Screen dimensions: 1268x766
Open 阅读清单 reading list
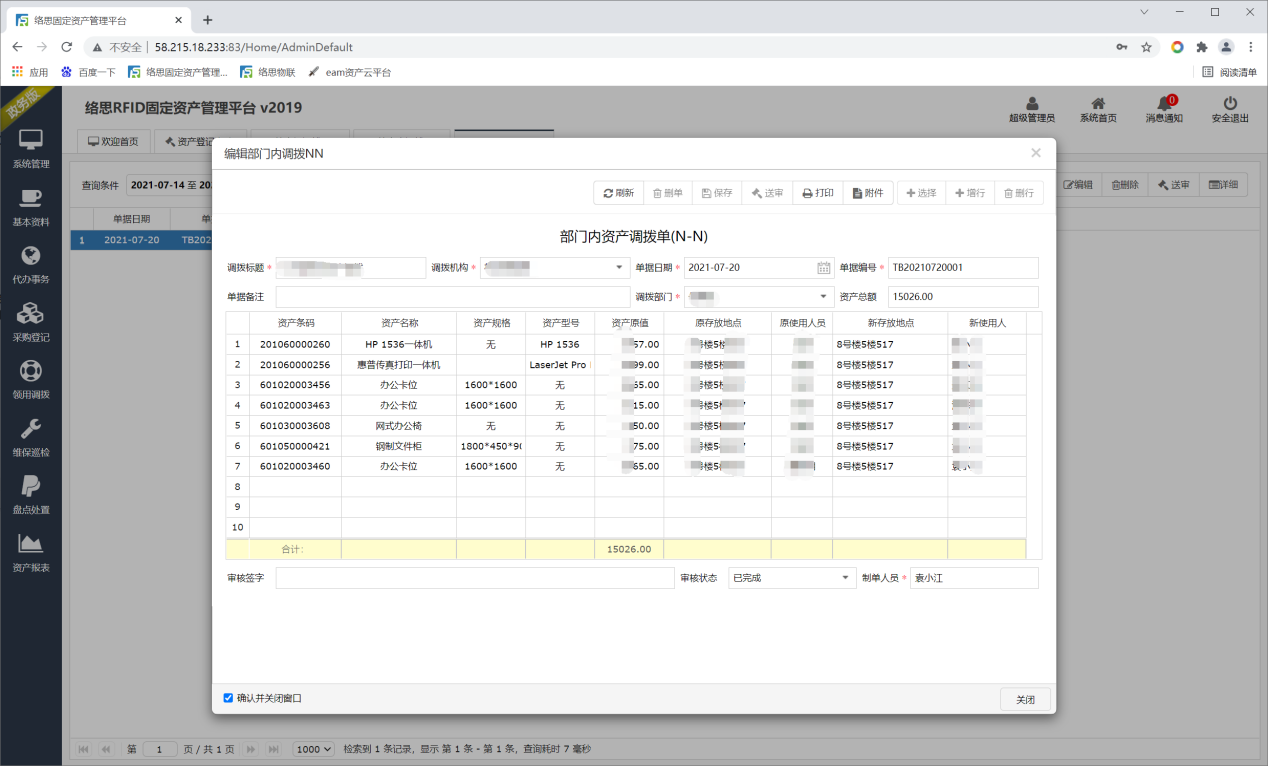tap(1230, 72)
